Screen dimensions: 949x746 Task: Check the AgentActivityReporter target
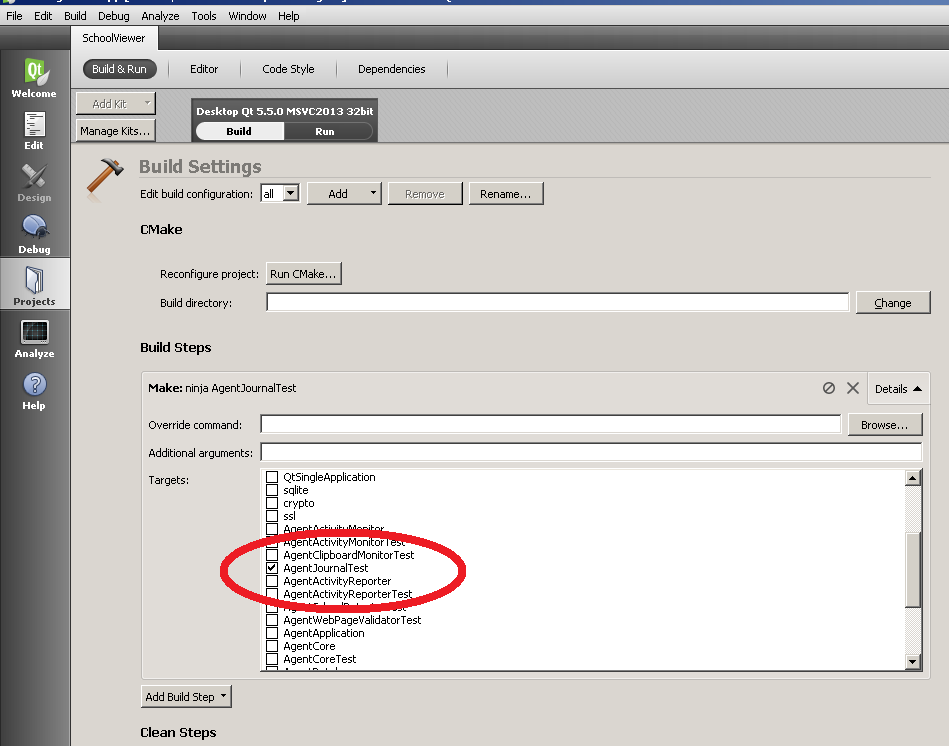[272, 581]
